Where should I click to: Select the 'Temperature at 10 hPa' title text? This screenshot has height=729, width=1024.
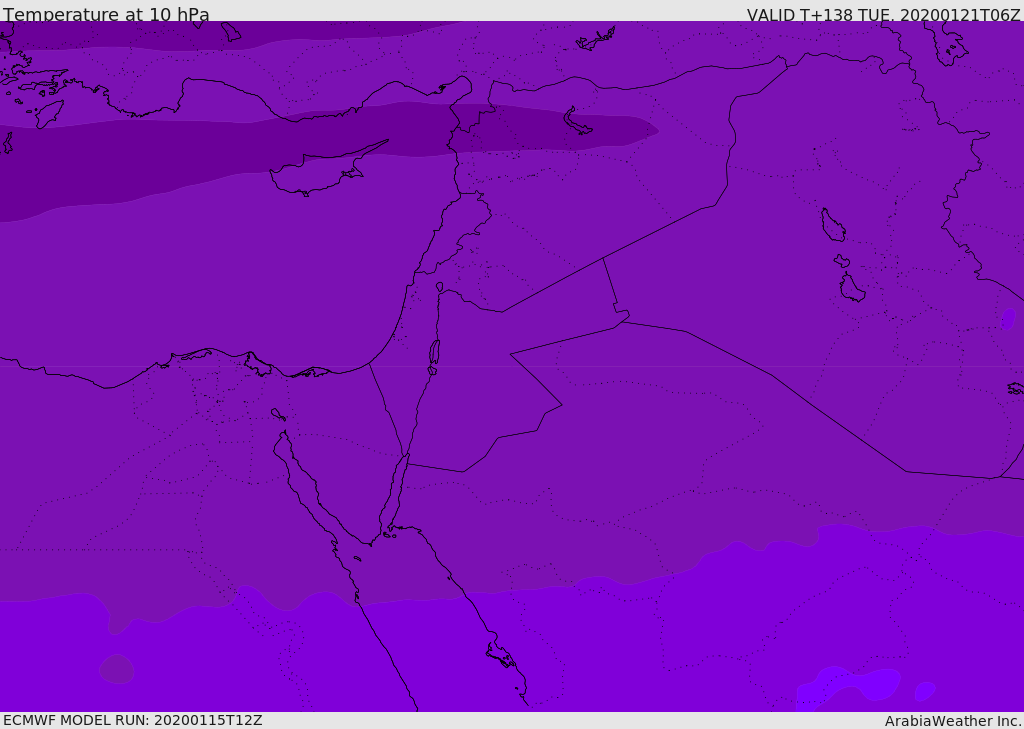coord(106,14)
